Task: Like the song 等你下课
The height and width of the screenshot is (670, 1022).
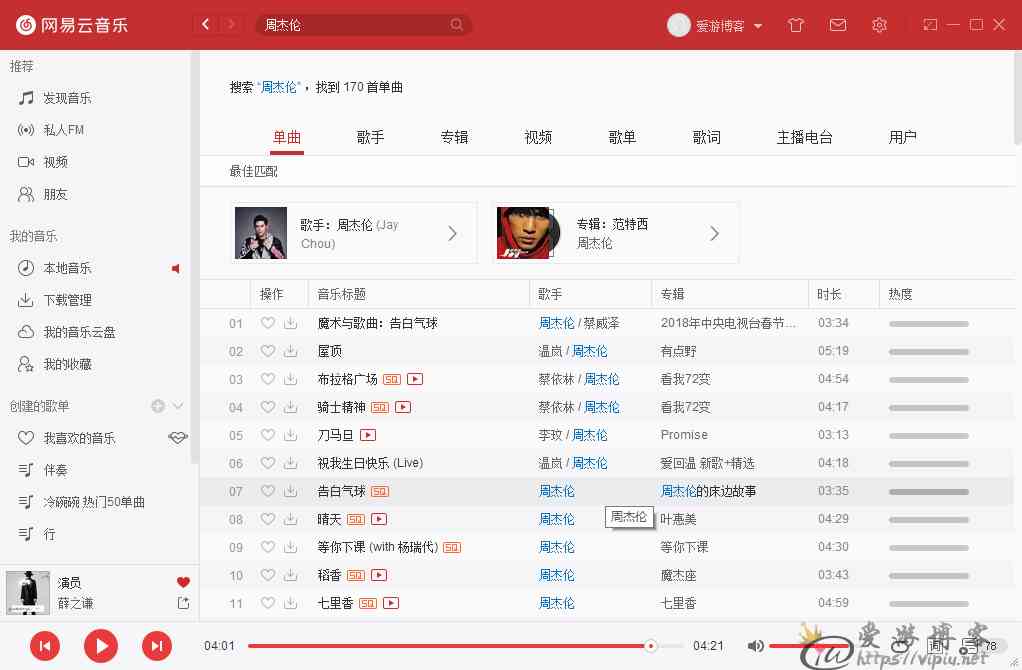Action: tap(268, 547)
